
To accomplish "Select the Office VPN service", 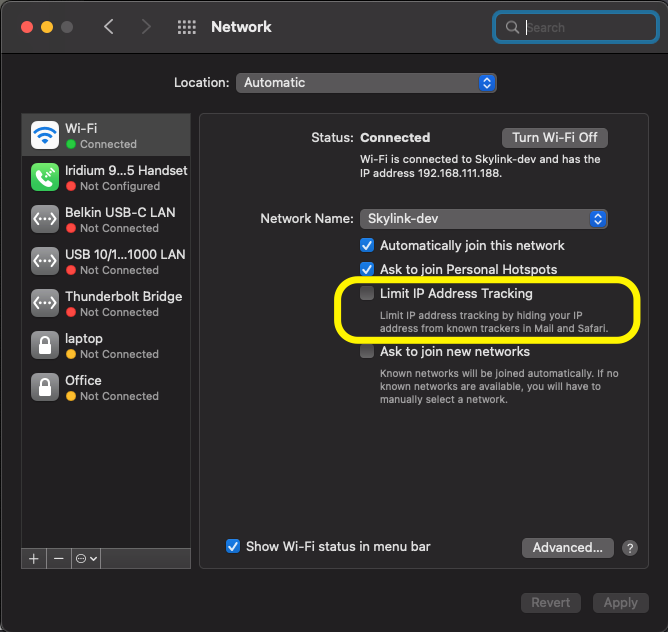I will [x=106, y=387].
